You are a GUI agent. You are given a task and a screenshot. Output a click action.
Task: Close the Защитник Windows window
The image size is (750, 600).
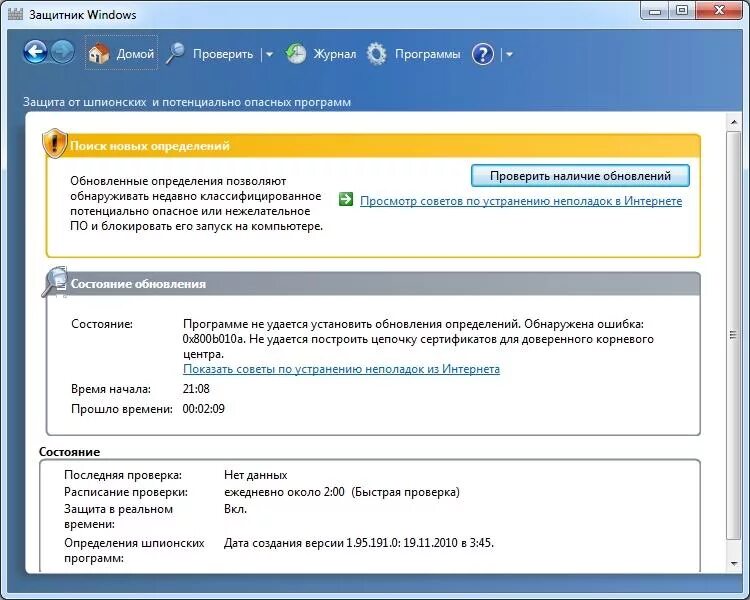719,11
